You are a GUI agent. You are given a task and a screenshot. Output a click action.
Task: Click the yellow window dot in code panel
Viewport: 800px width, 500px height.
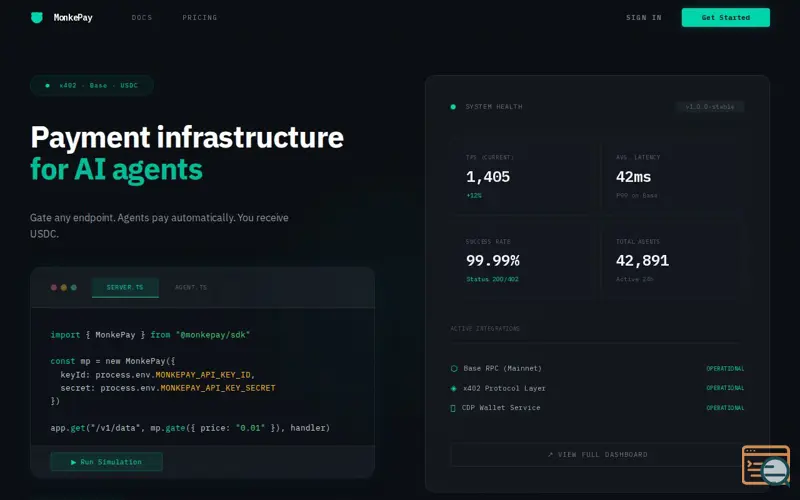64,287
